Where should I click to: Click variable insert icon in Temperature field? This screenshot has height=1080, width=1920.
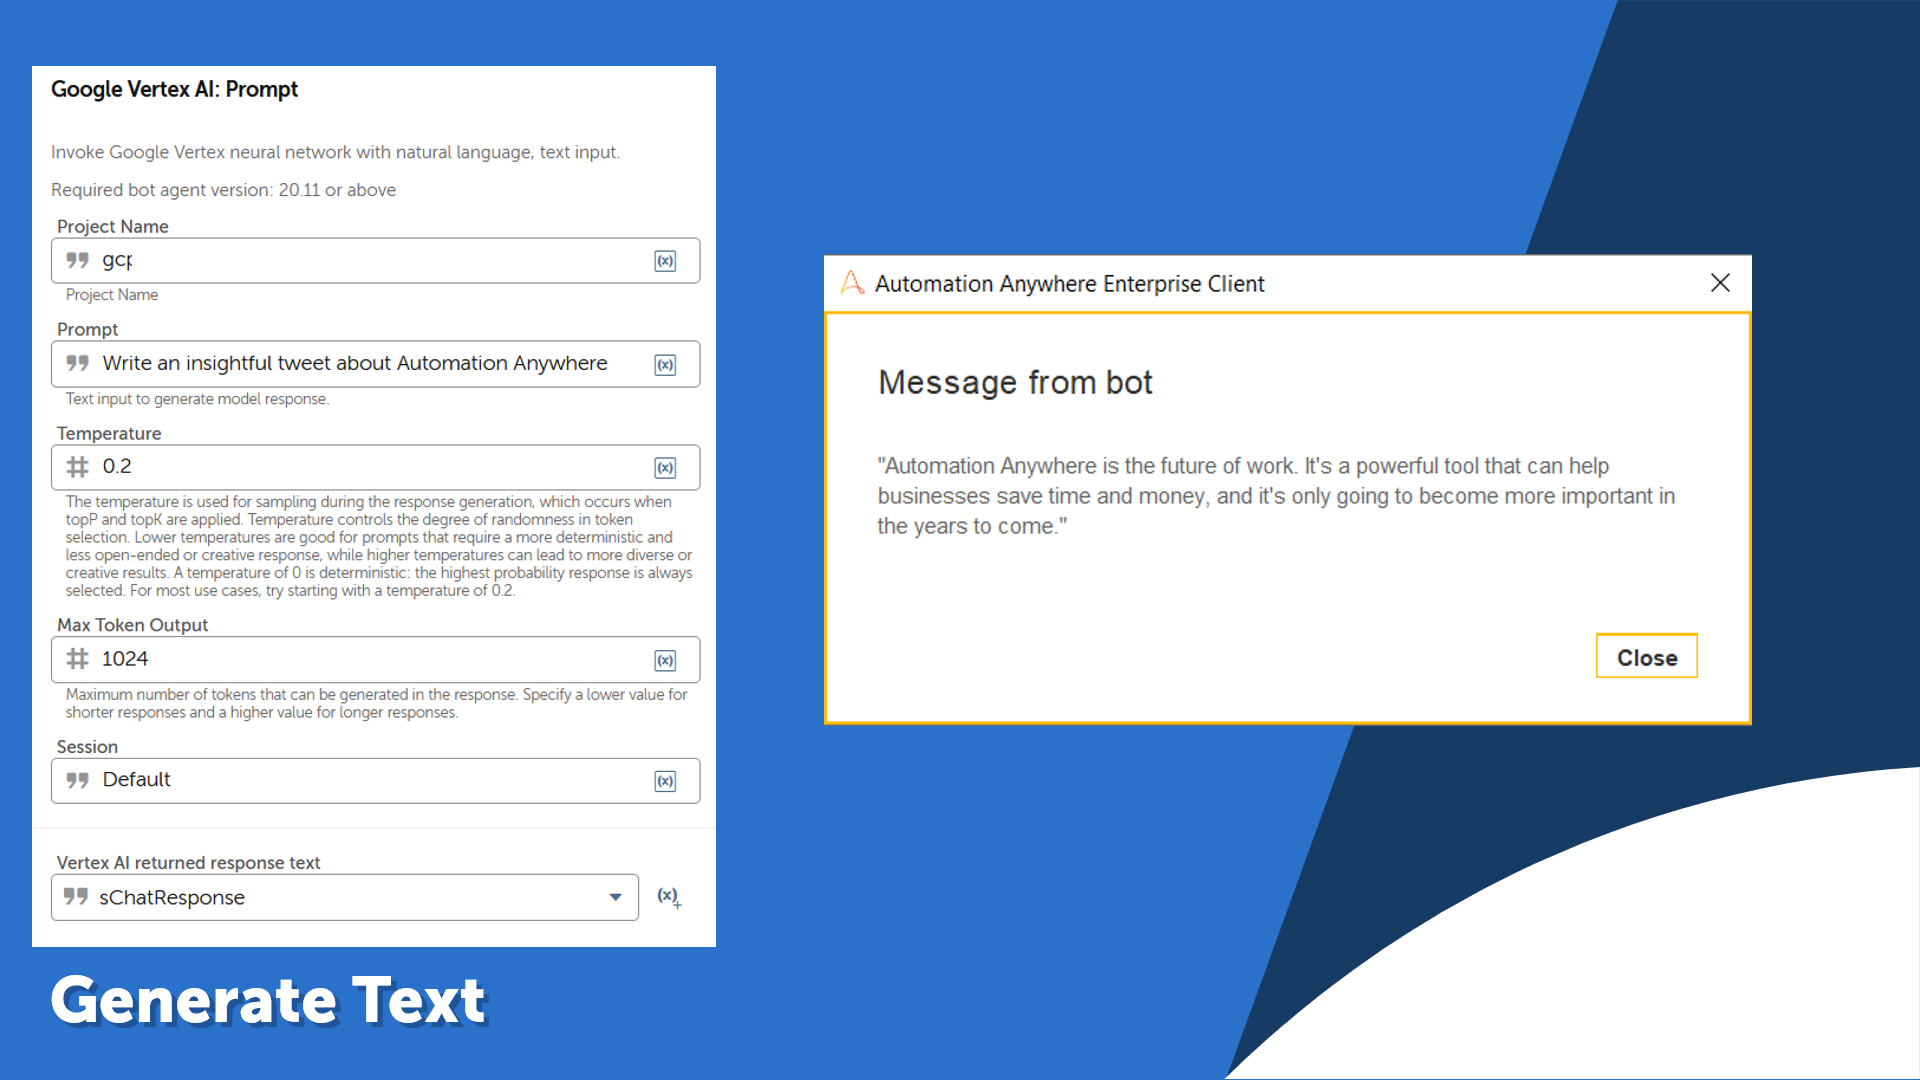click(665, 468)
